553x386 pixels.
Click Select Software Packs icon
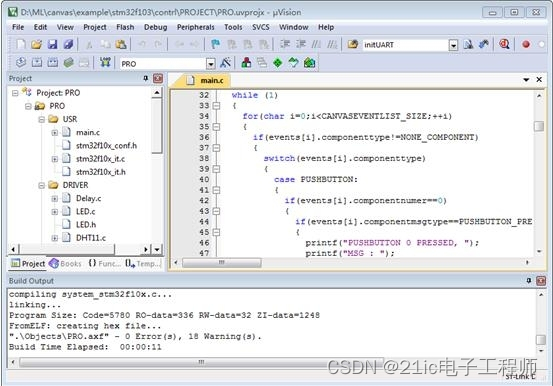(x=293, y=63)
